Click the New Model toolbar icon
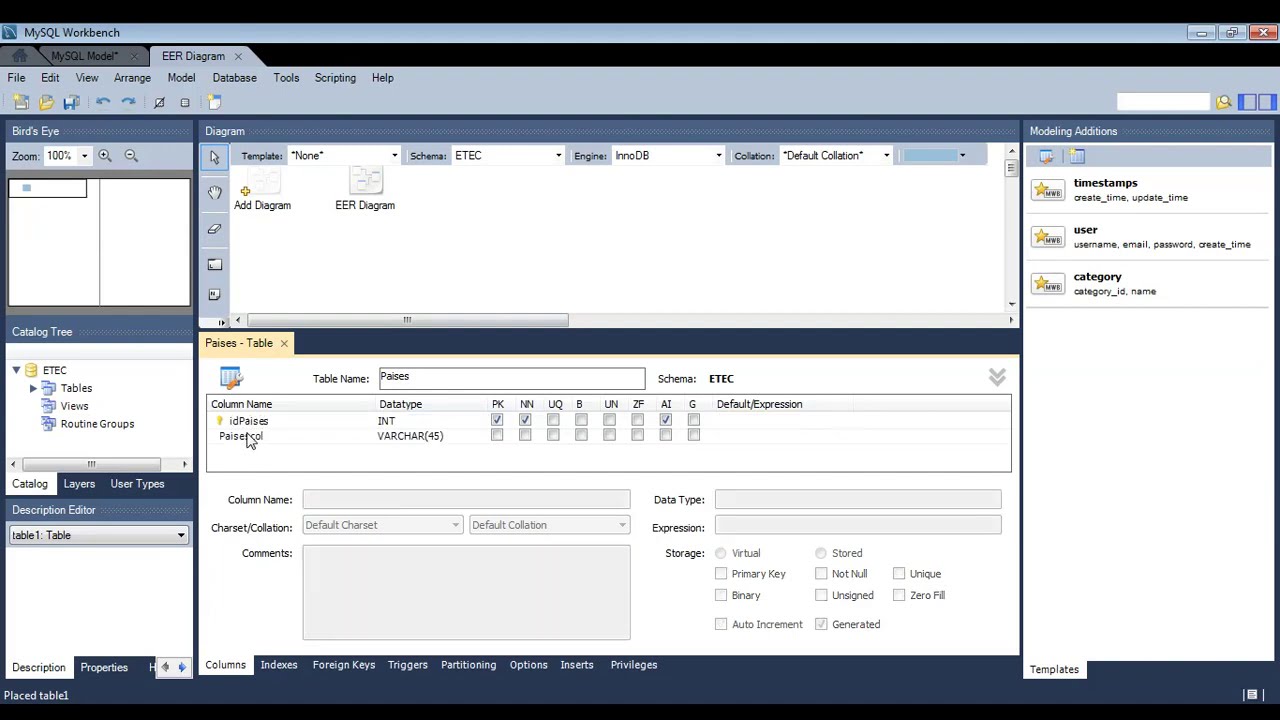This screenshot has height=720, width=1280. tap(21, 102)
